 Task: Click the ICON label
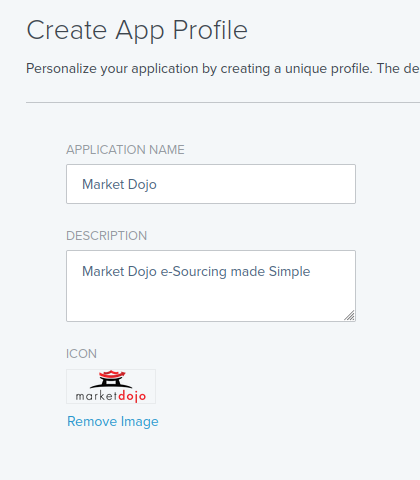click(81, 354)
